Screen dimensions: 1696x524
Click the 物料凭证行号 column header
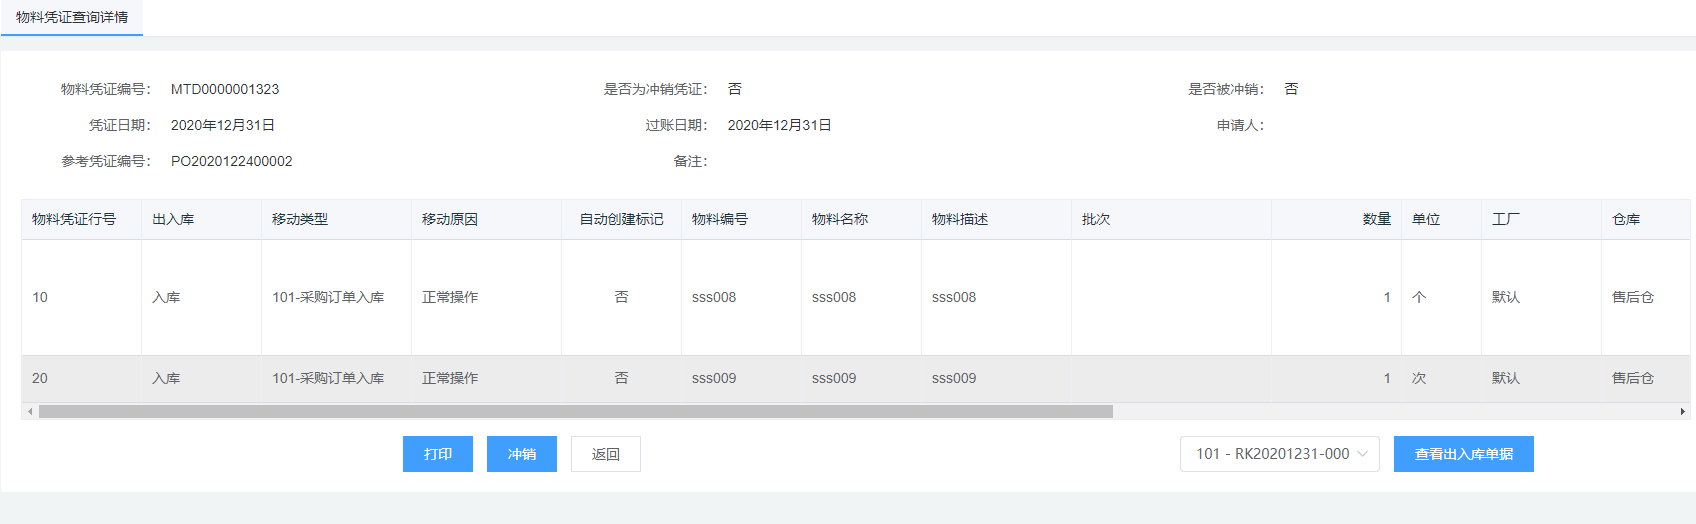coord(74,219)
